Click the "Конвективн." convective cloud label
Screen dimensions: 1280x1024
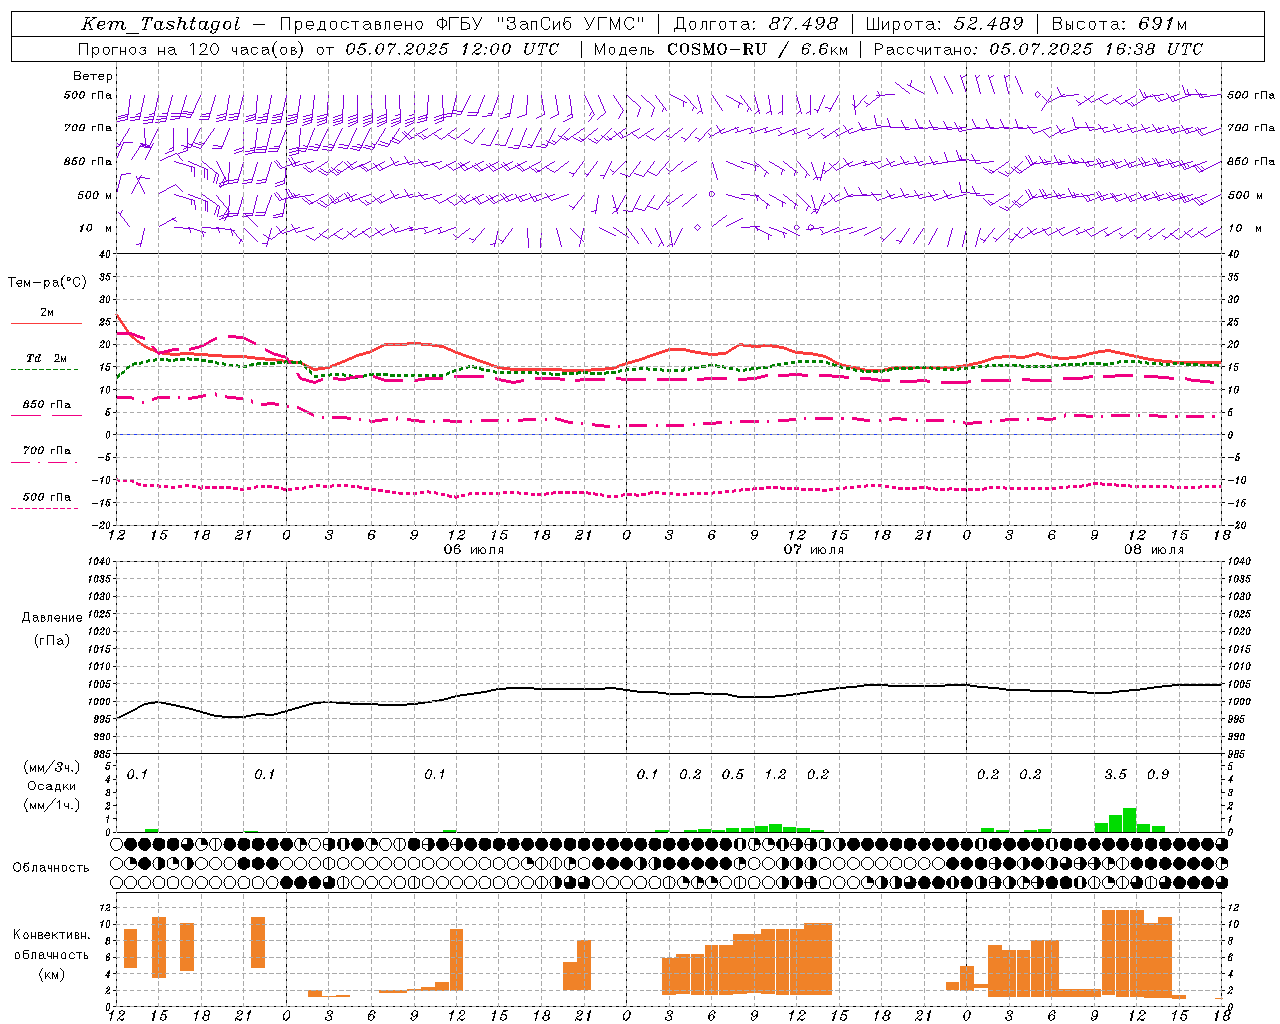51,935
